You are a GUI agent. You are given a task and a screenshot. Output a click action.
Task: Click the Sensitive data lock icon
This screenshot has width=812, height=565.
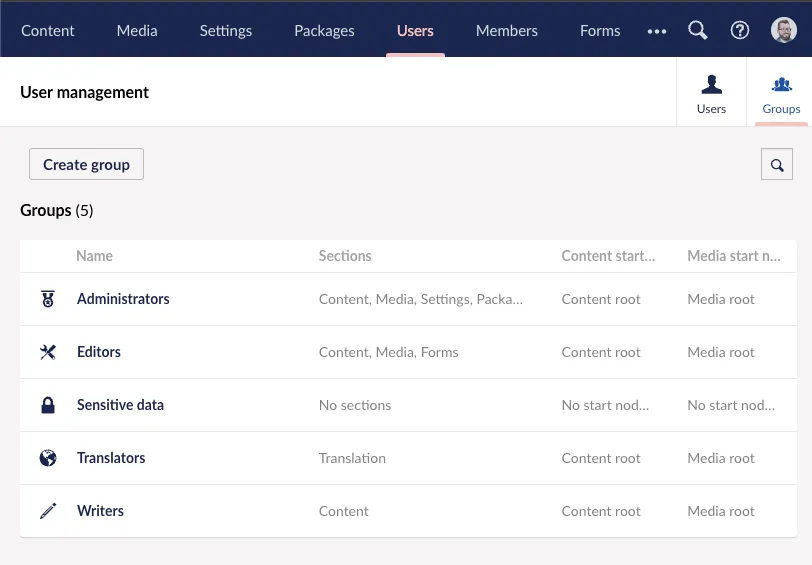pyautogui.click(x=48, y=405)
